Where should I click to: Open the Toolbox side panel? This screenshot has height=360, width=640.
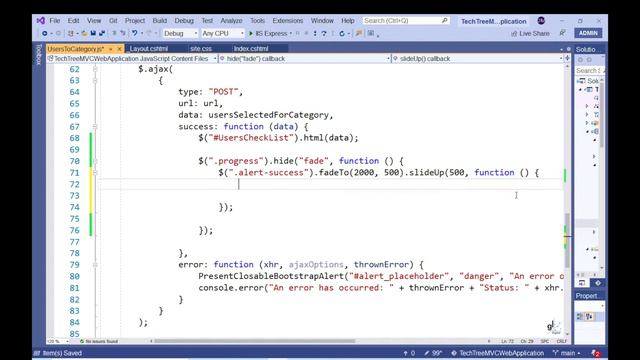(39, 54)
